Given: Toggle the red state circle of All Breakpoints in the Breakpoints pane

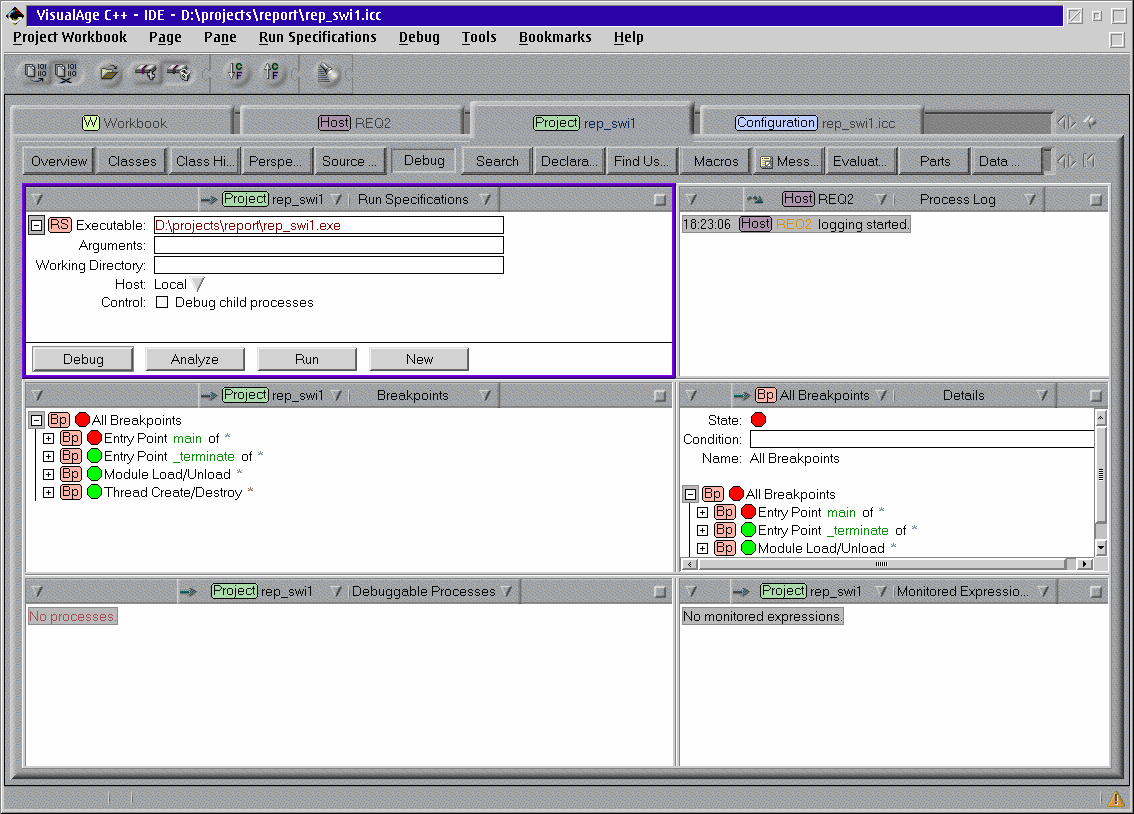Looking at the screenshot, I should [82, 420].
